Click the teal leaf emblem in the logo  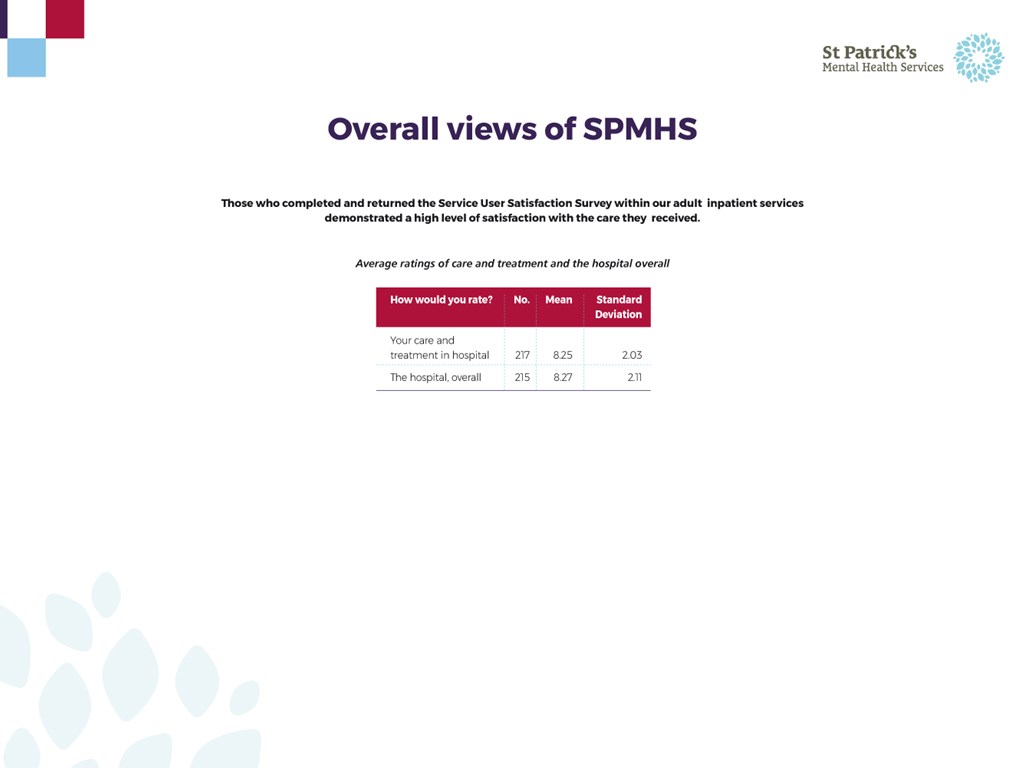click(977, 57)
